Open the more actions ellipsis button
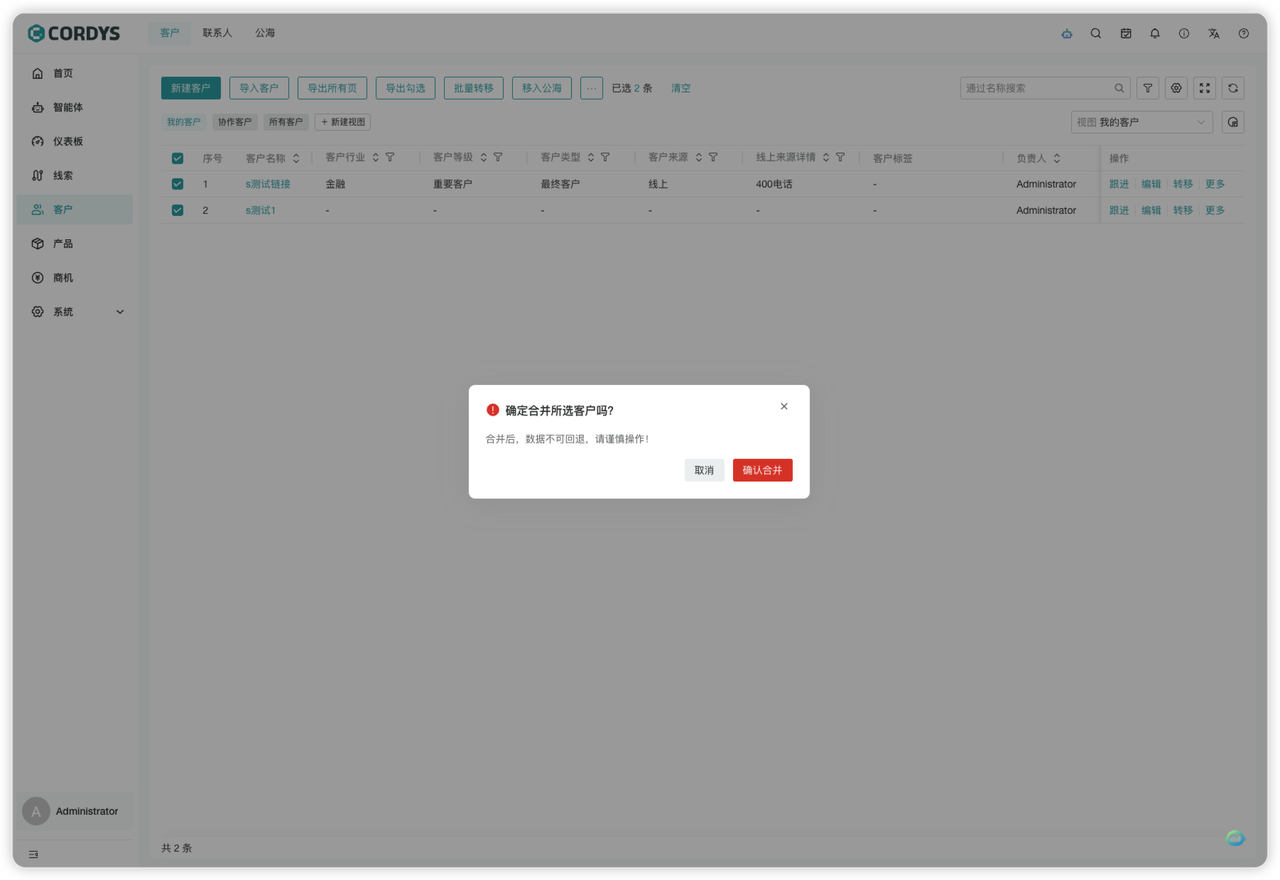The width and height of the screenshot is (1280, 880). pyautogui.click(x=591, y=88)
